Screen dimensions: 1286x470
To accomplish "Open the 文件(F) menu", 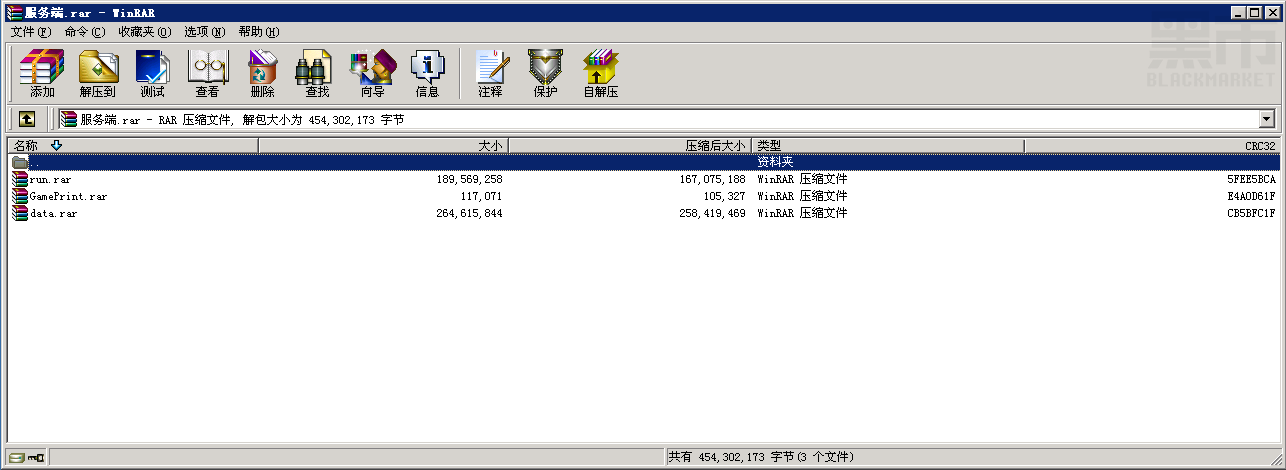I will coord(30,32).
